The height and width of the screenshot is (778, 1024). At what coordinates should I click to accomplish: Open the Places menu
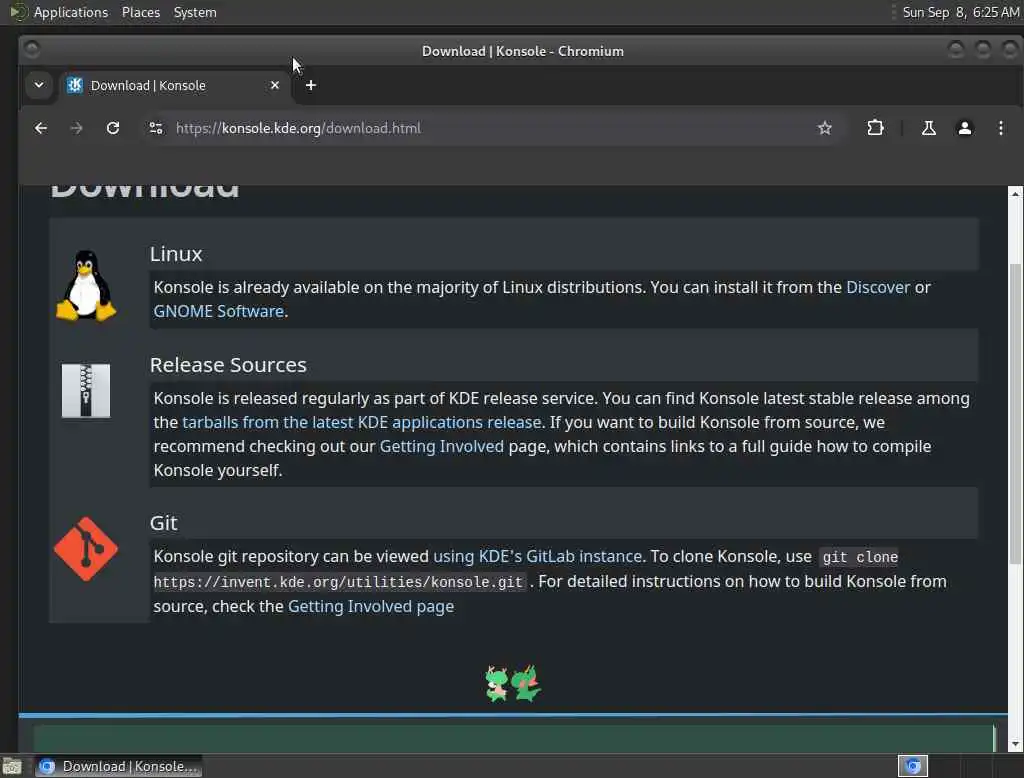click(x=141, y=12)
